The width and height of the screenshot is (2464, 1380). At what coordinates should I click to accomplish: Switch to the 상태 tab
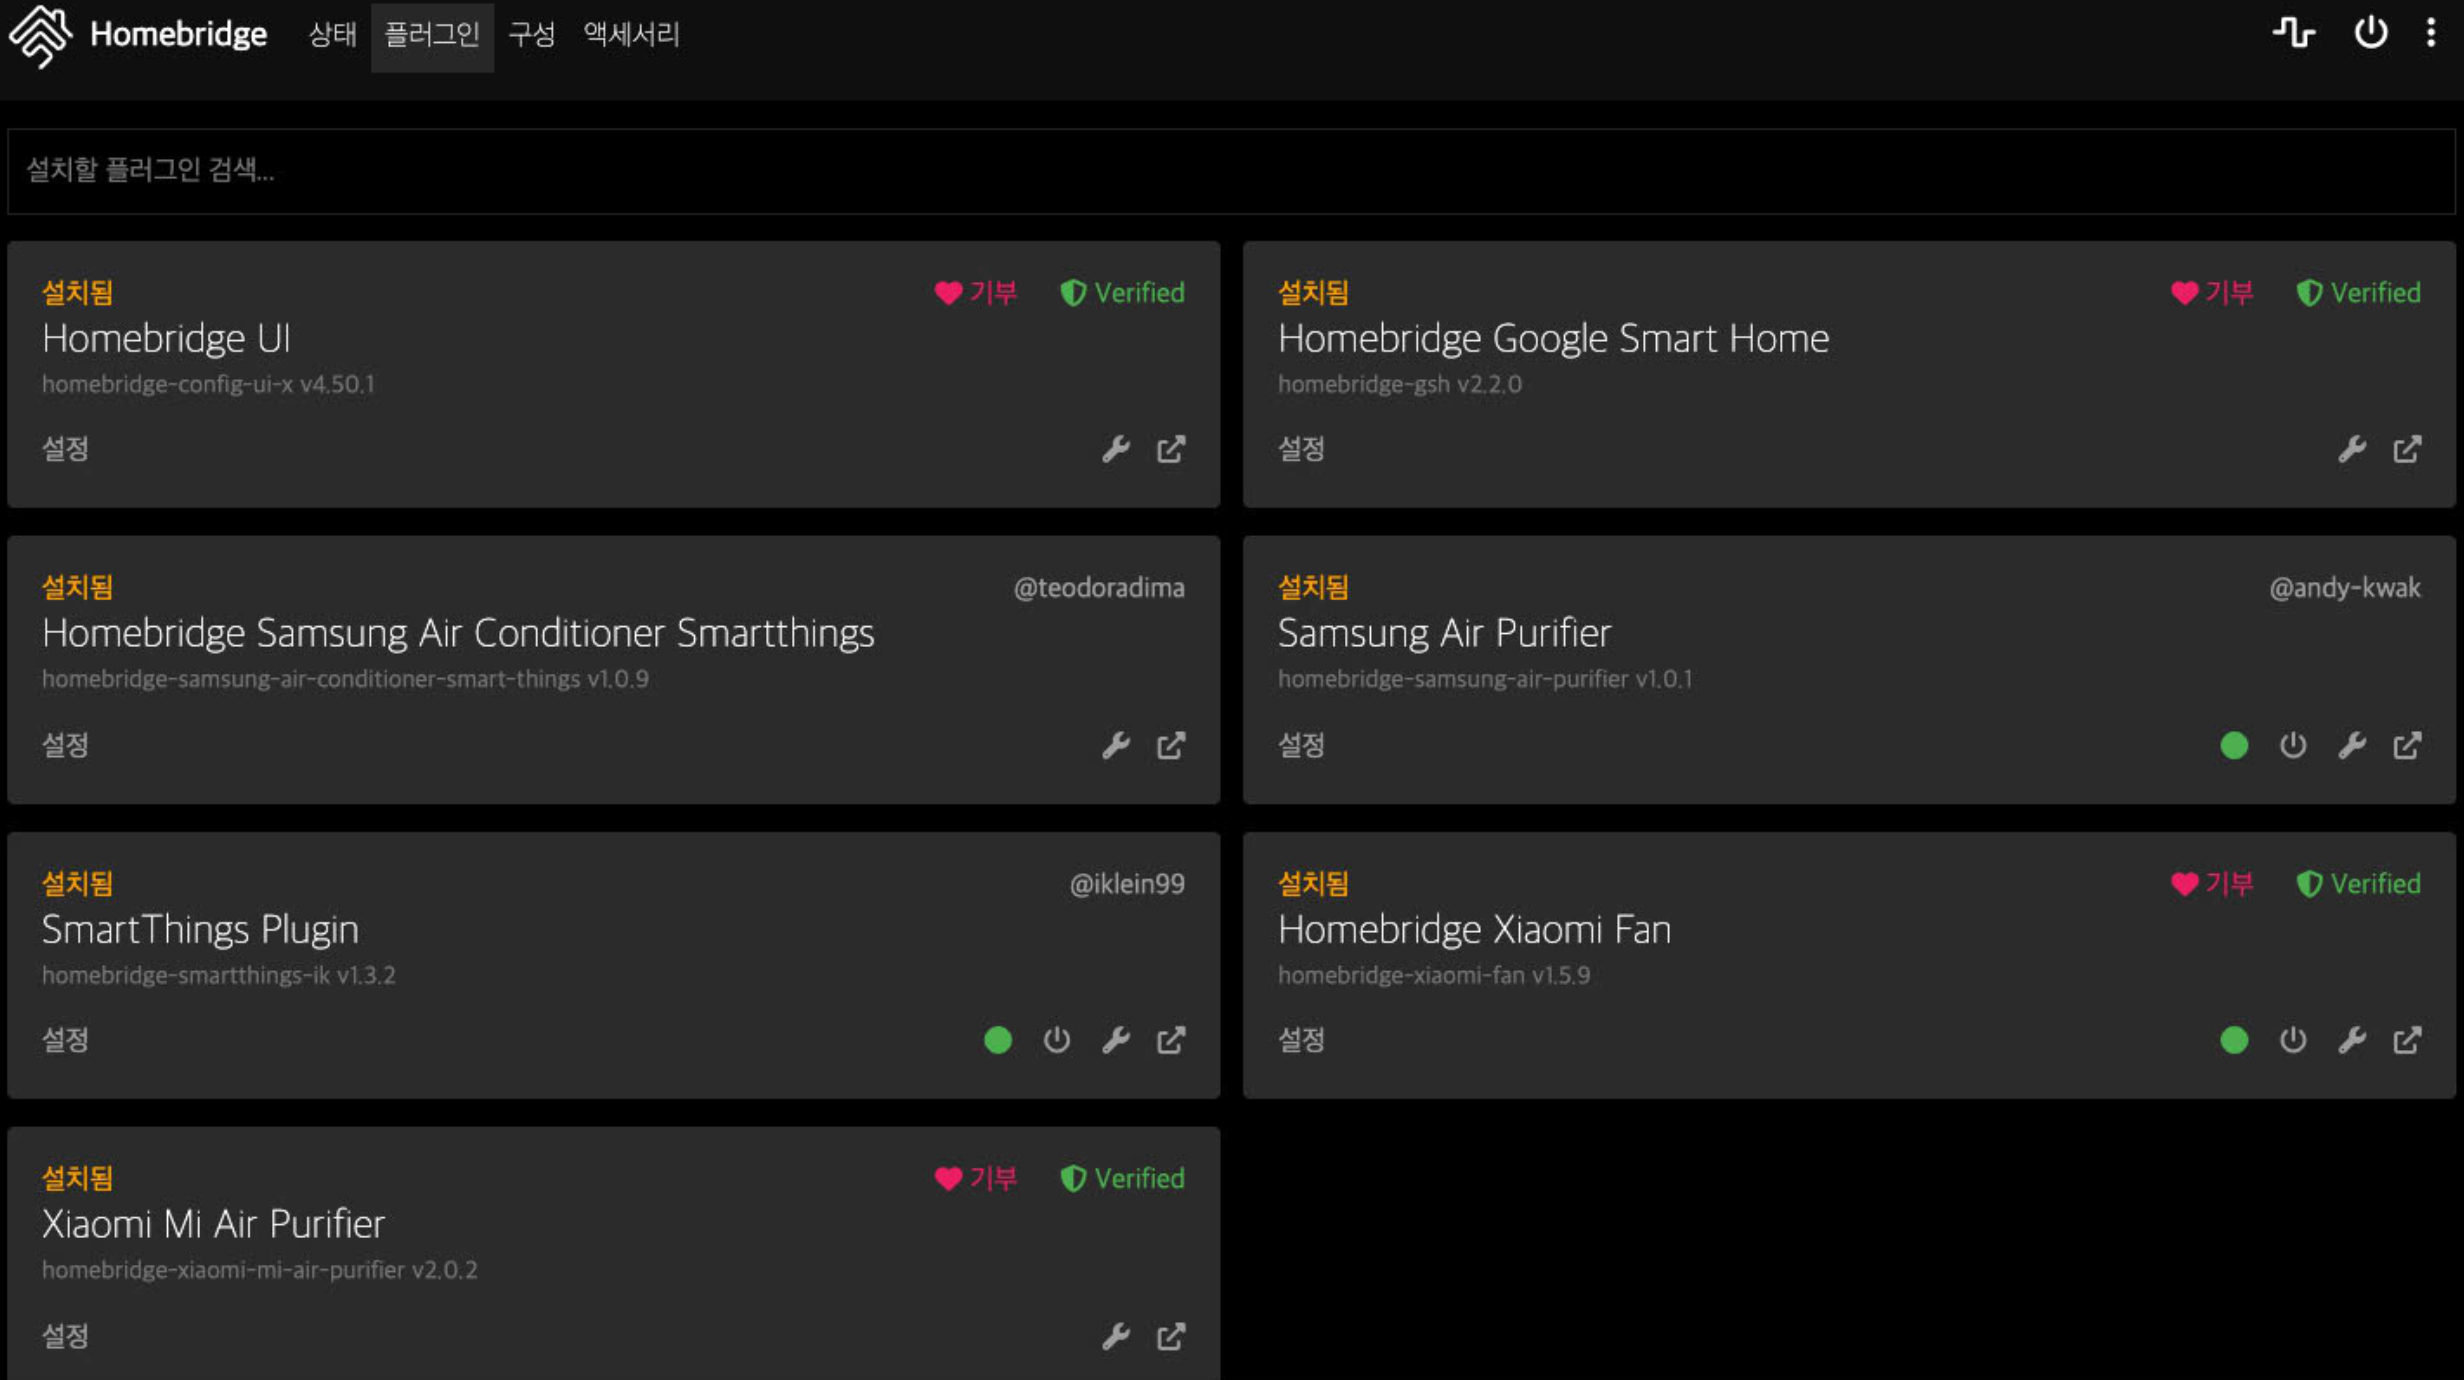(332, 35)
